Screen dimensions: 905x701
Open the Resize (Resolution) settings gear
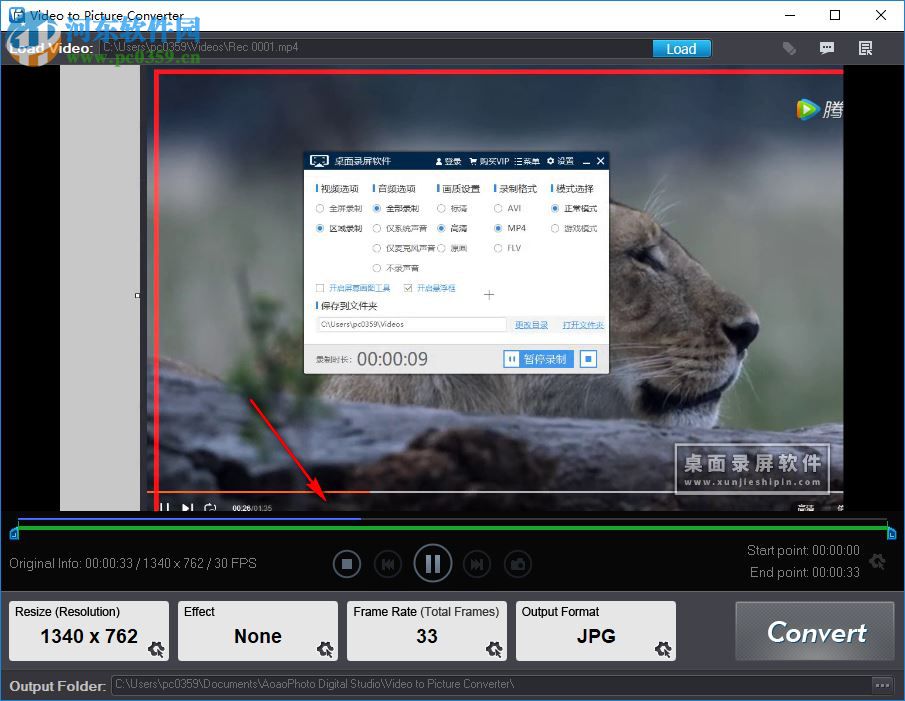tap(156, 649)
